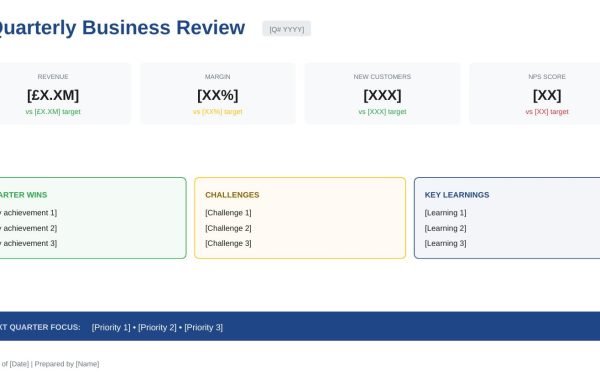
Task: Click the CHALLENGES heading
Action: 232,195
